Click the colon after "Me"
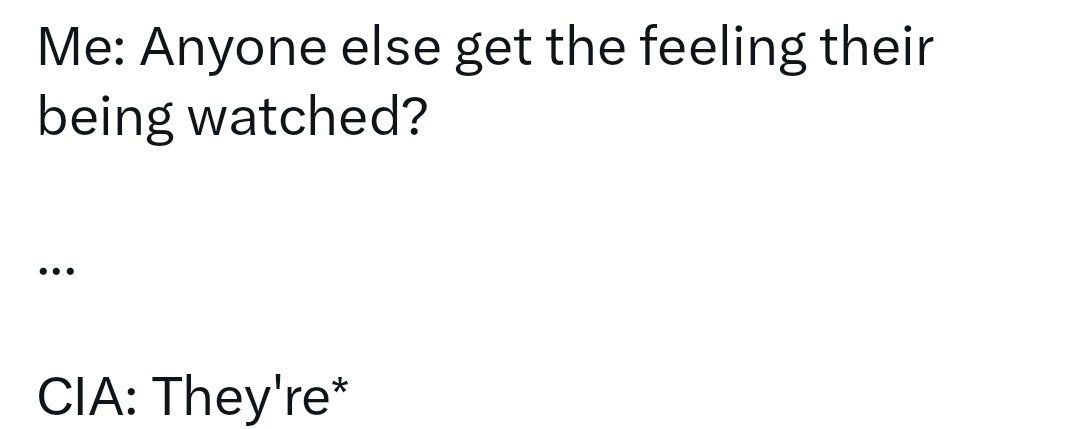The height and width of the screenshot is (429, 1080). pos(118,54)
